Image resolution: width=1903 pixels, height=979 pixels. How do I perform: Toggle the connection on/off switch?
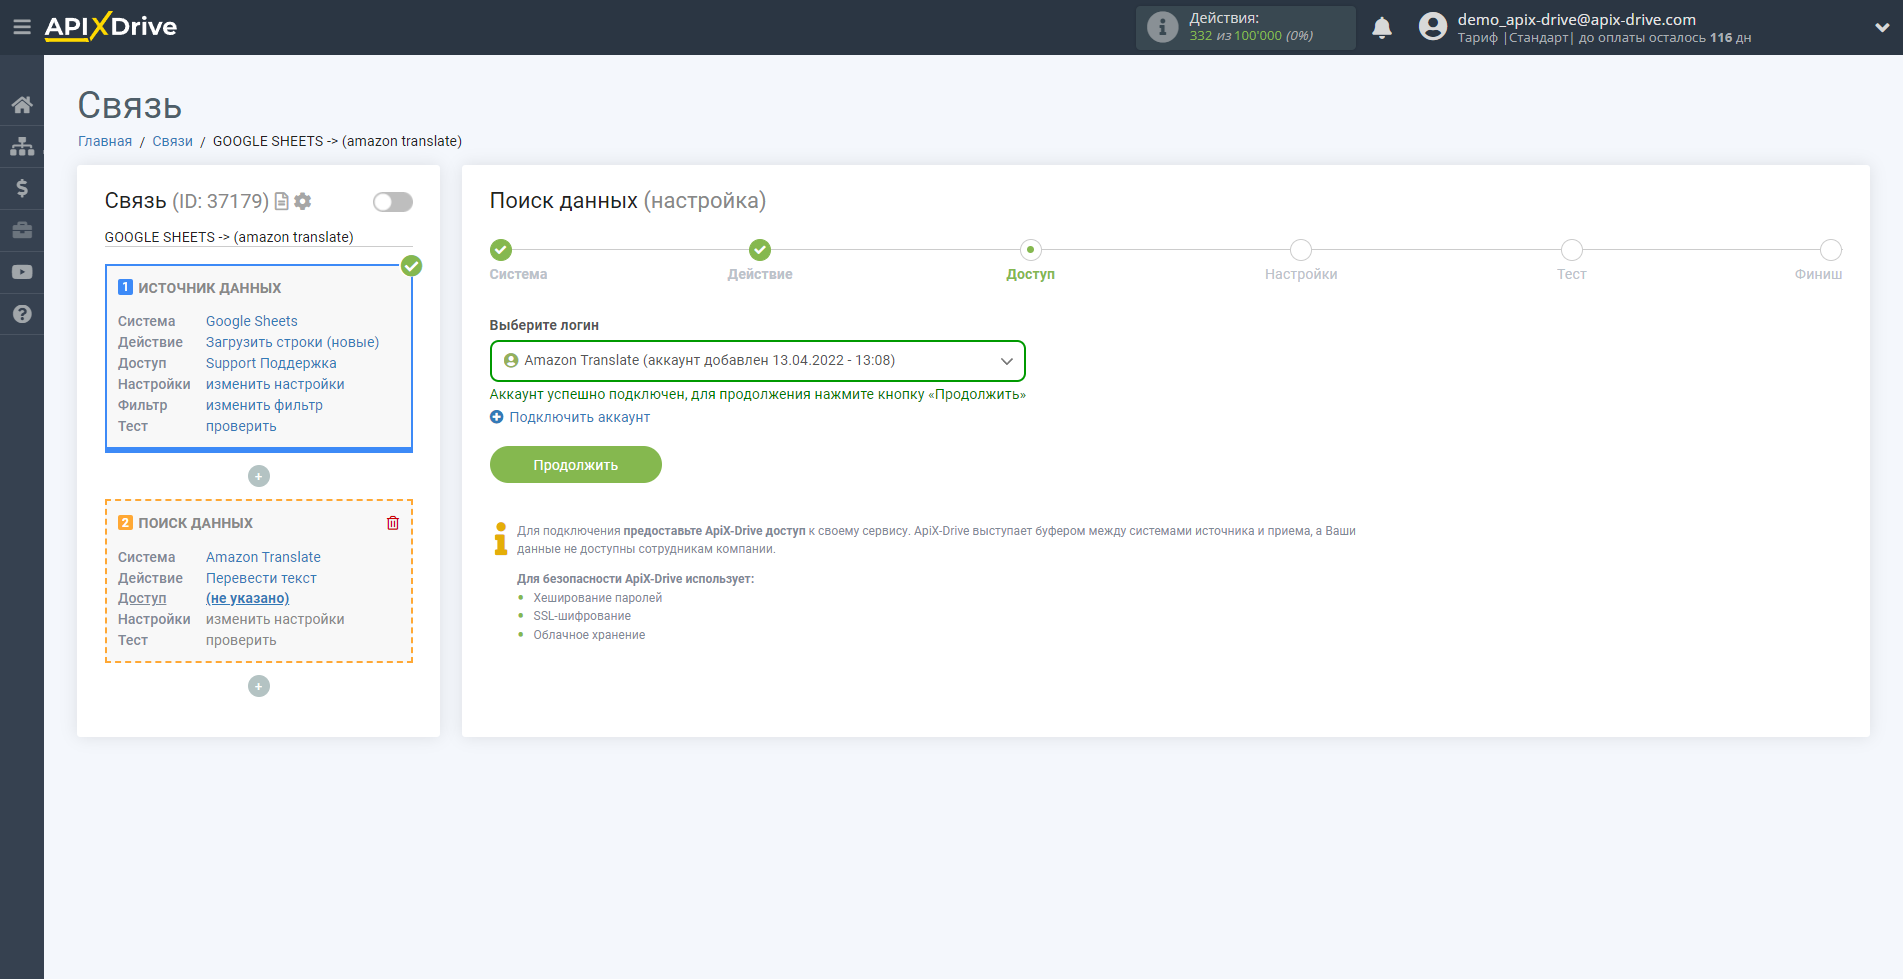coord(393,202)
